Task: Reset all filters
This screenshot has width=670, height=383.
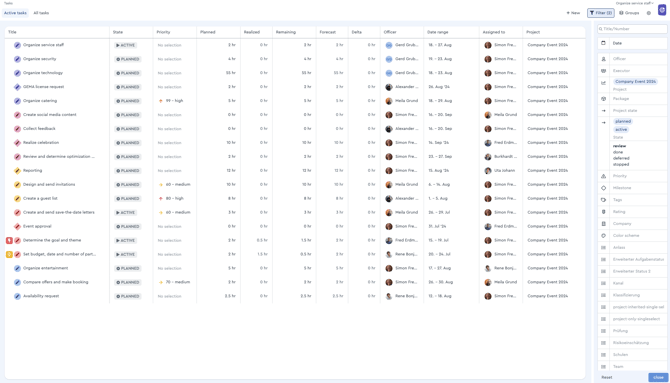Action: [607, 377]
